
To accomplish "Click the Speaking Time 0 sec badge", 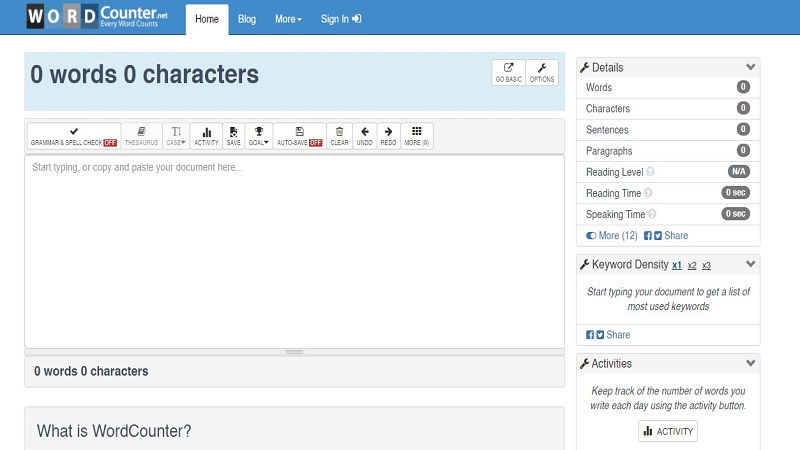I will point(735,214).
